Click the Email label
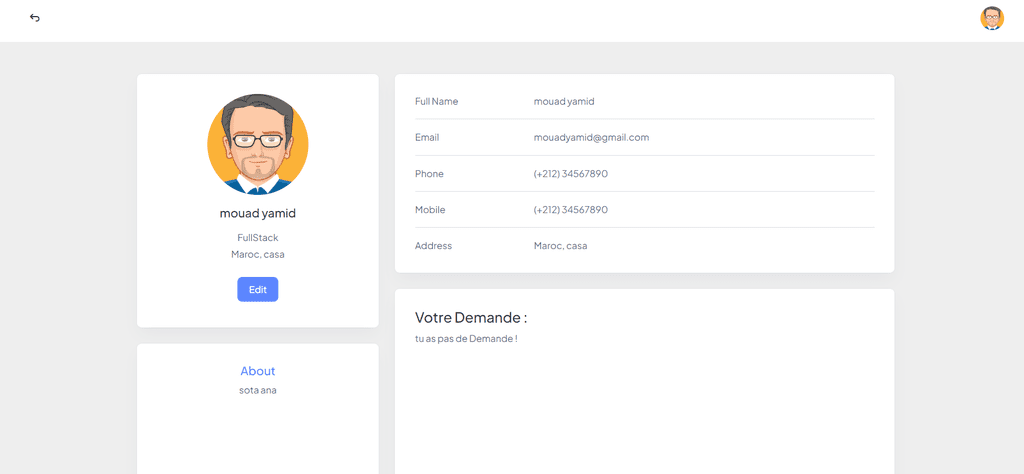 click(x=427, y=138)
